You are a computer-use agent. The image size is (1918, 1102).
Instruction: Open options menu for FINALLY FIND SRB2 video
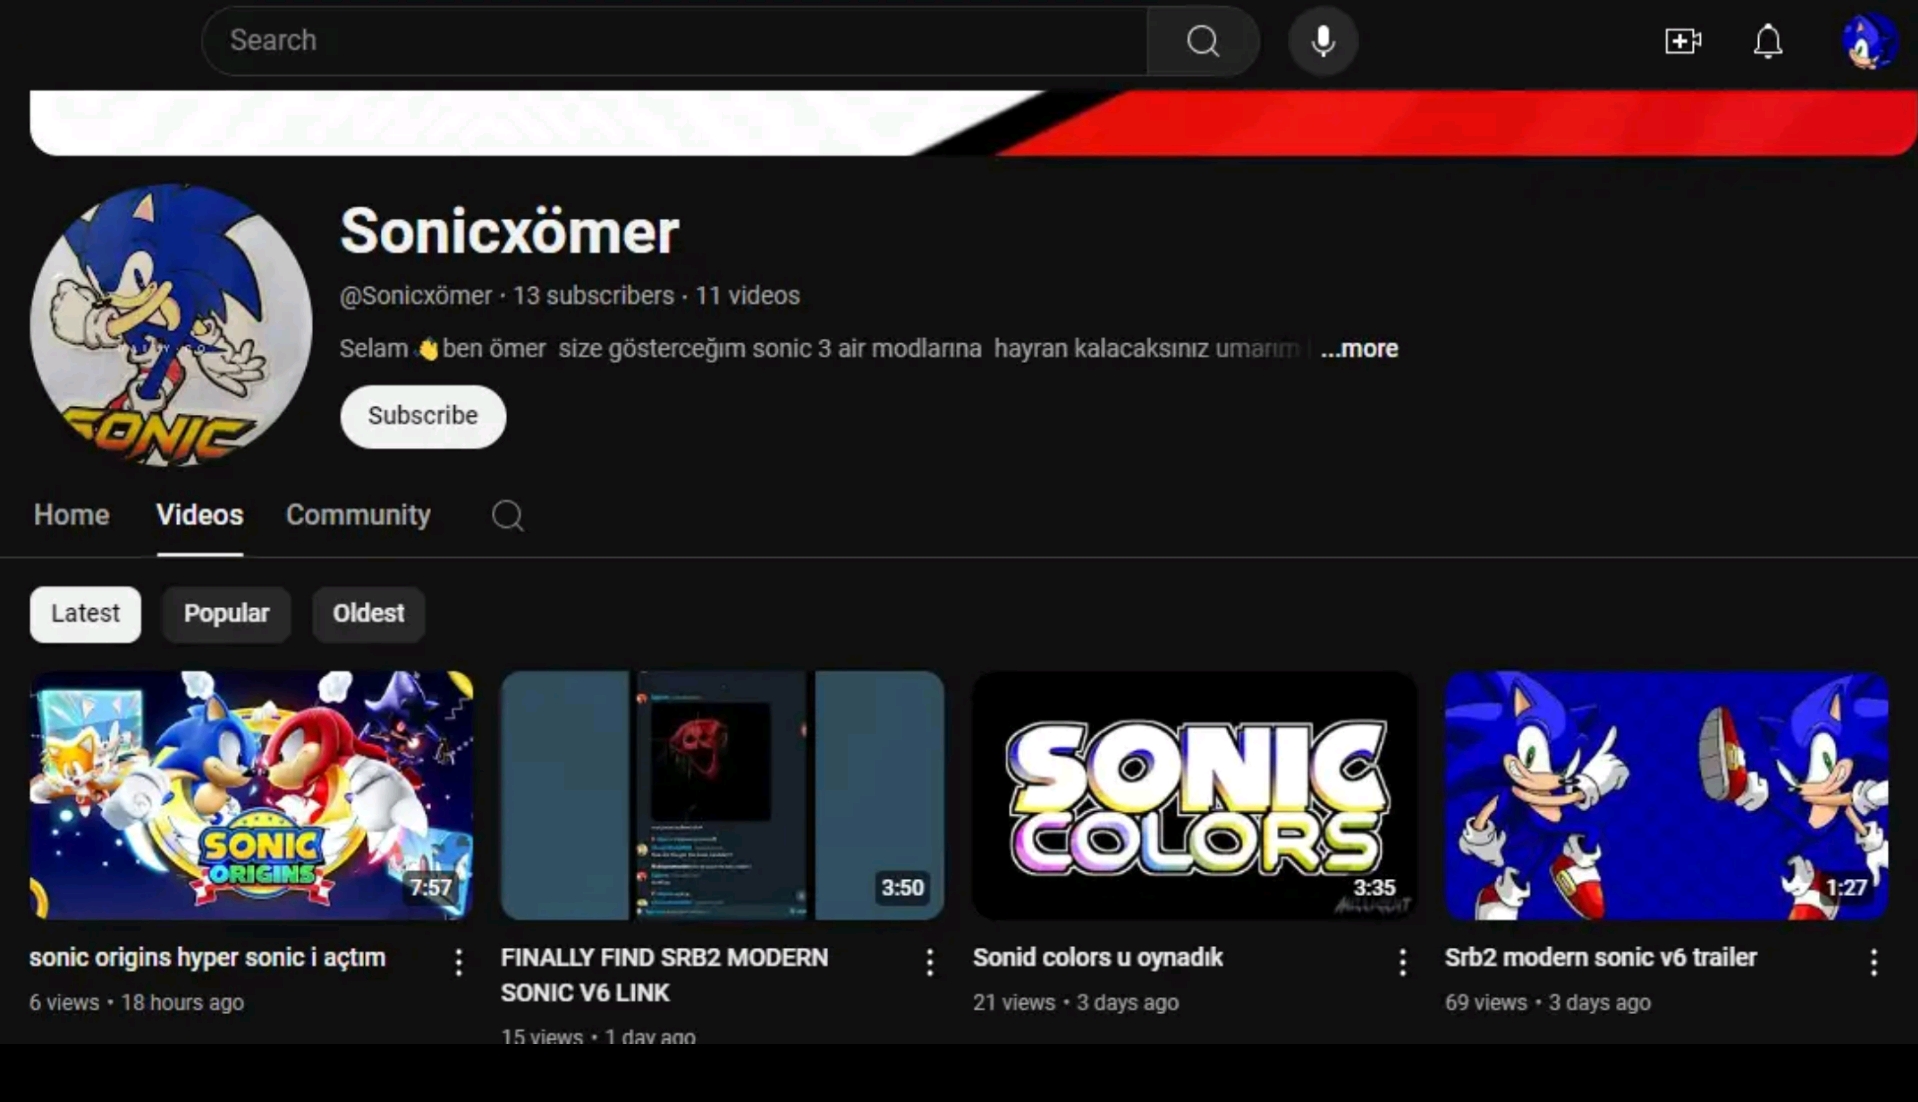[929, 962]
